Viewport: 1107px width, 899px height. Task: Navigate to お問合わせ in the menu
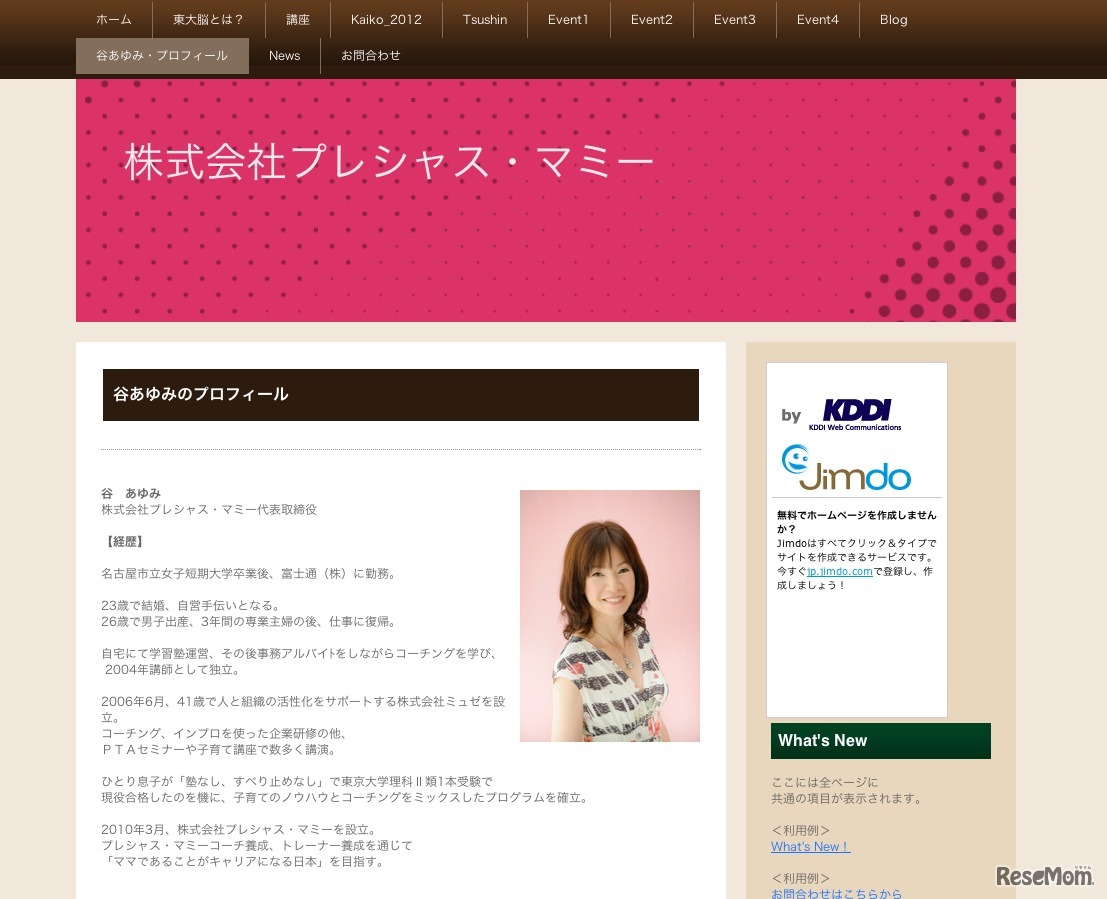pyautogui.click(x=370, y=56)
